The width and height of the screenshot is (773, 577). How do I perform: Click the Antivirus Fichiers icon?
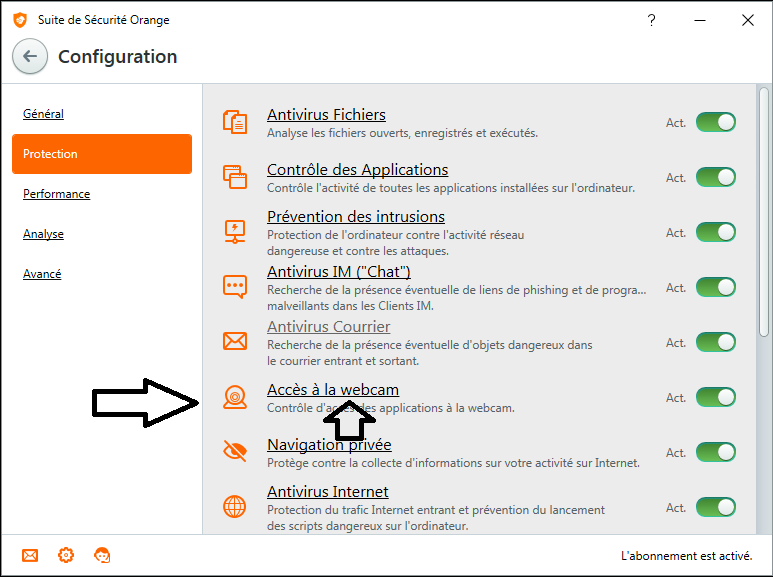click(x=234, y=122)
